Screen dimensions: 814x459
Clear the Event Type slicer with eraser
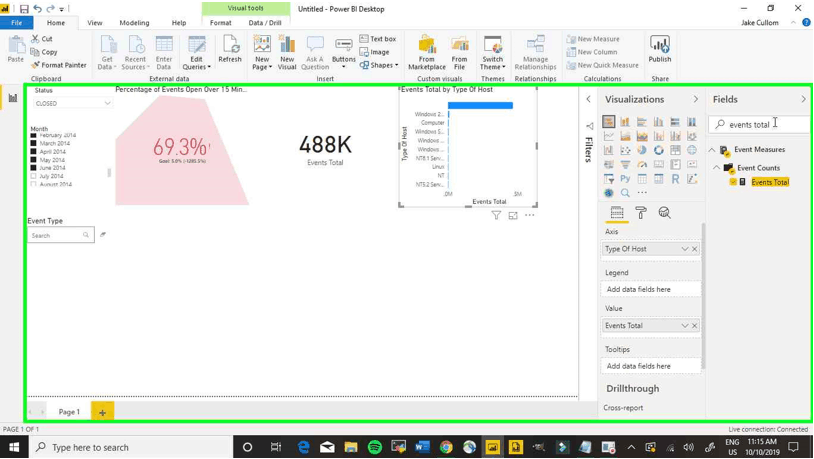(x=103, y=235)
